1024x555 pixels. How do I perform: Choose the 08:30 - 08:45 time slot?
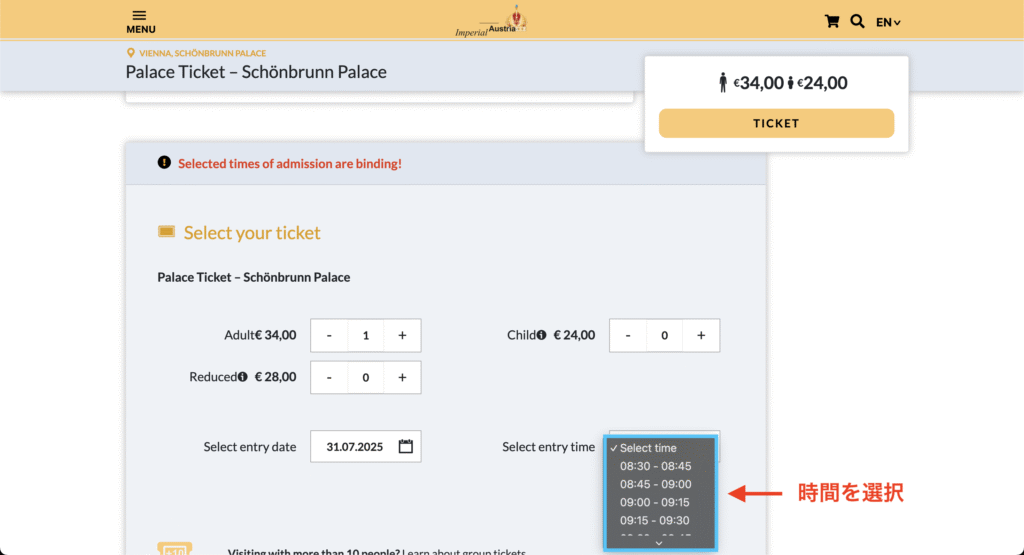655,466
